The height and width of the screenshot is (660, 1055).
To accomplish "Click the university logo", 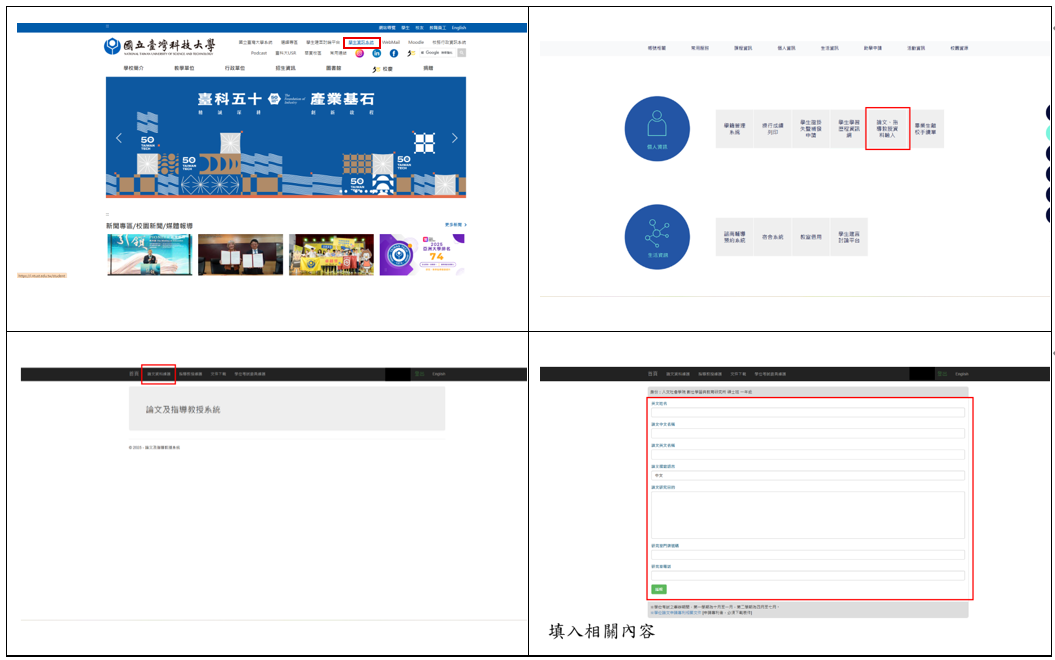I will click(160, 46).
